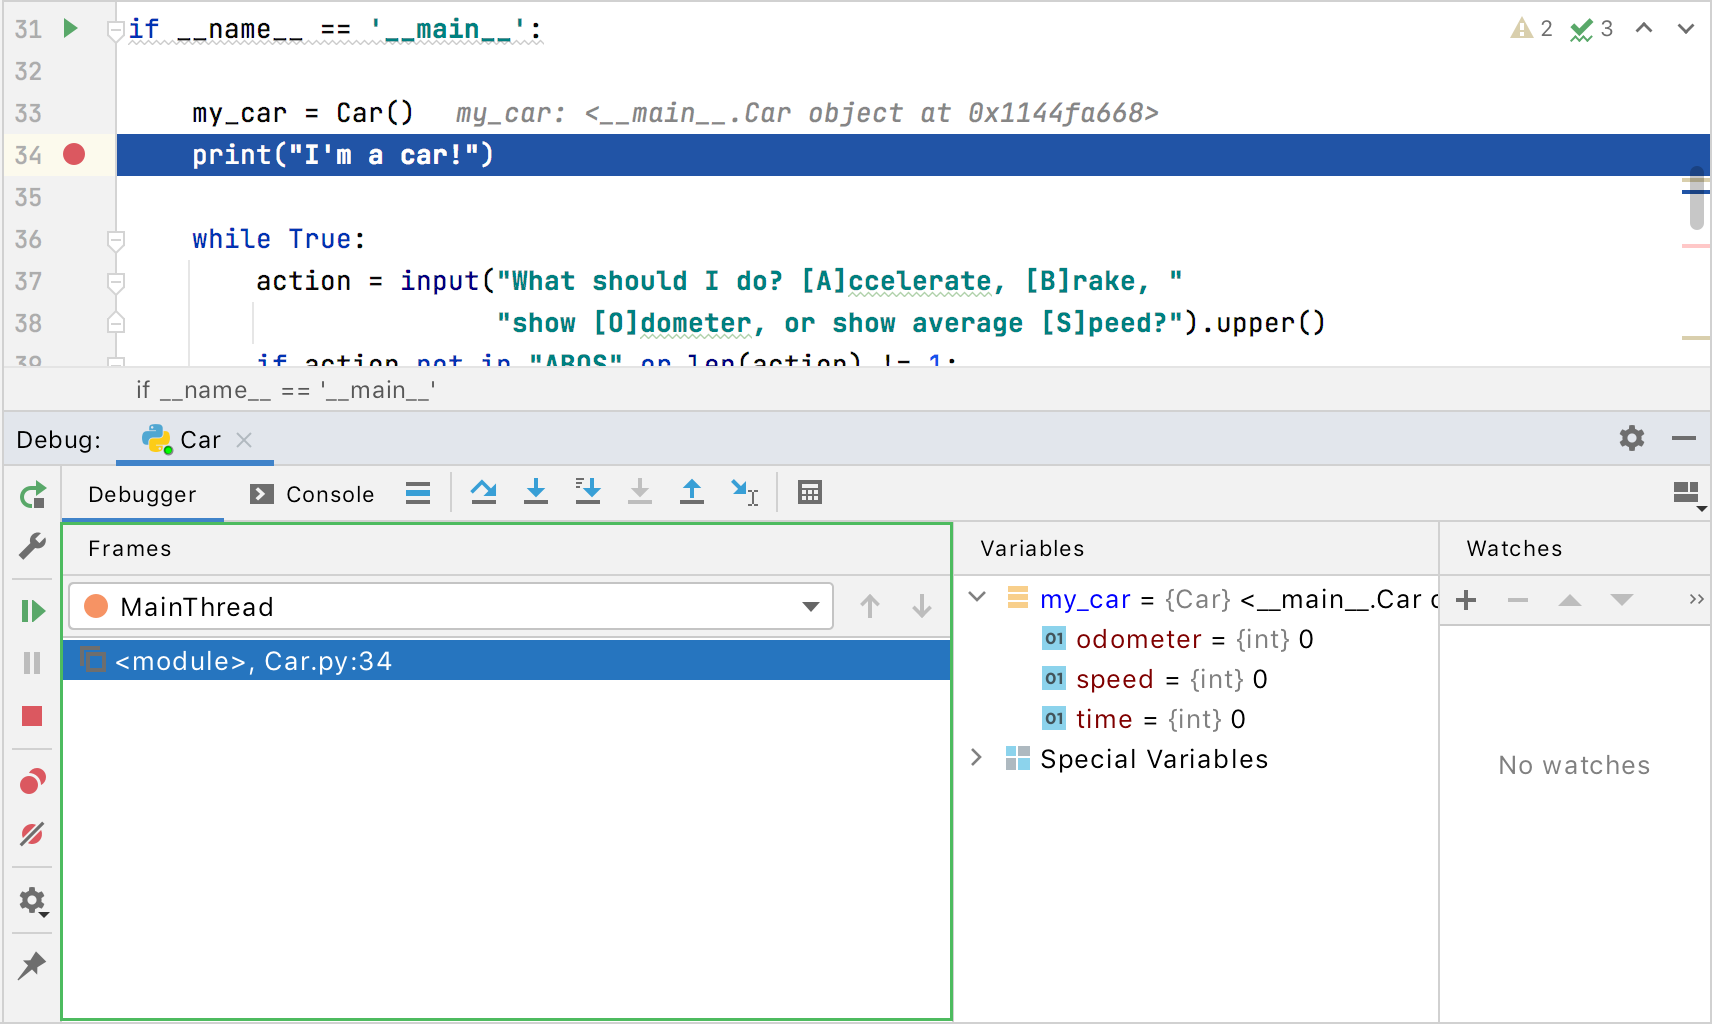
Task: Open the MainThread thread dropdown
Action: point(810,606)
